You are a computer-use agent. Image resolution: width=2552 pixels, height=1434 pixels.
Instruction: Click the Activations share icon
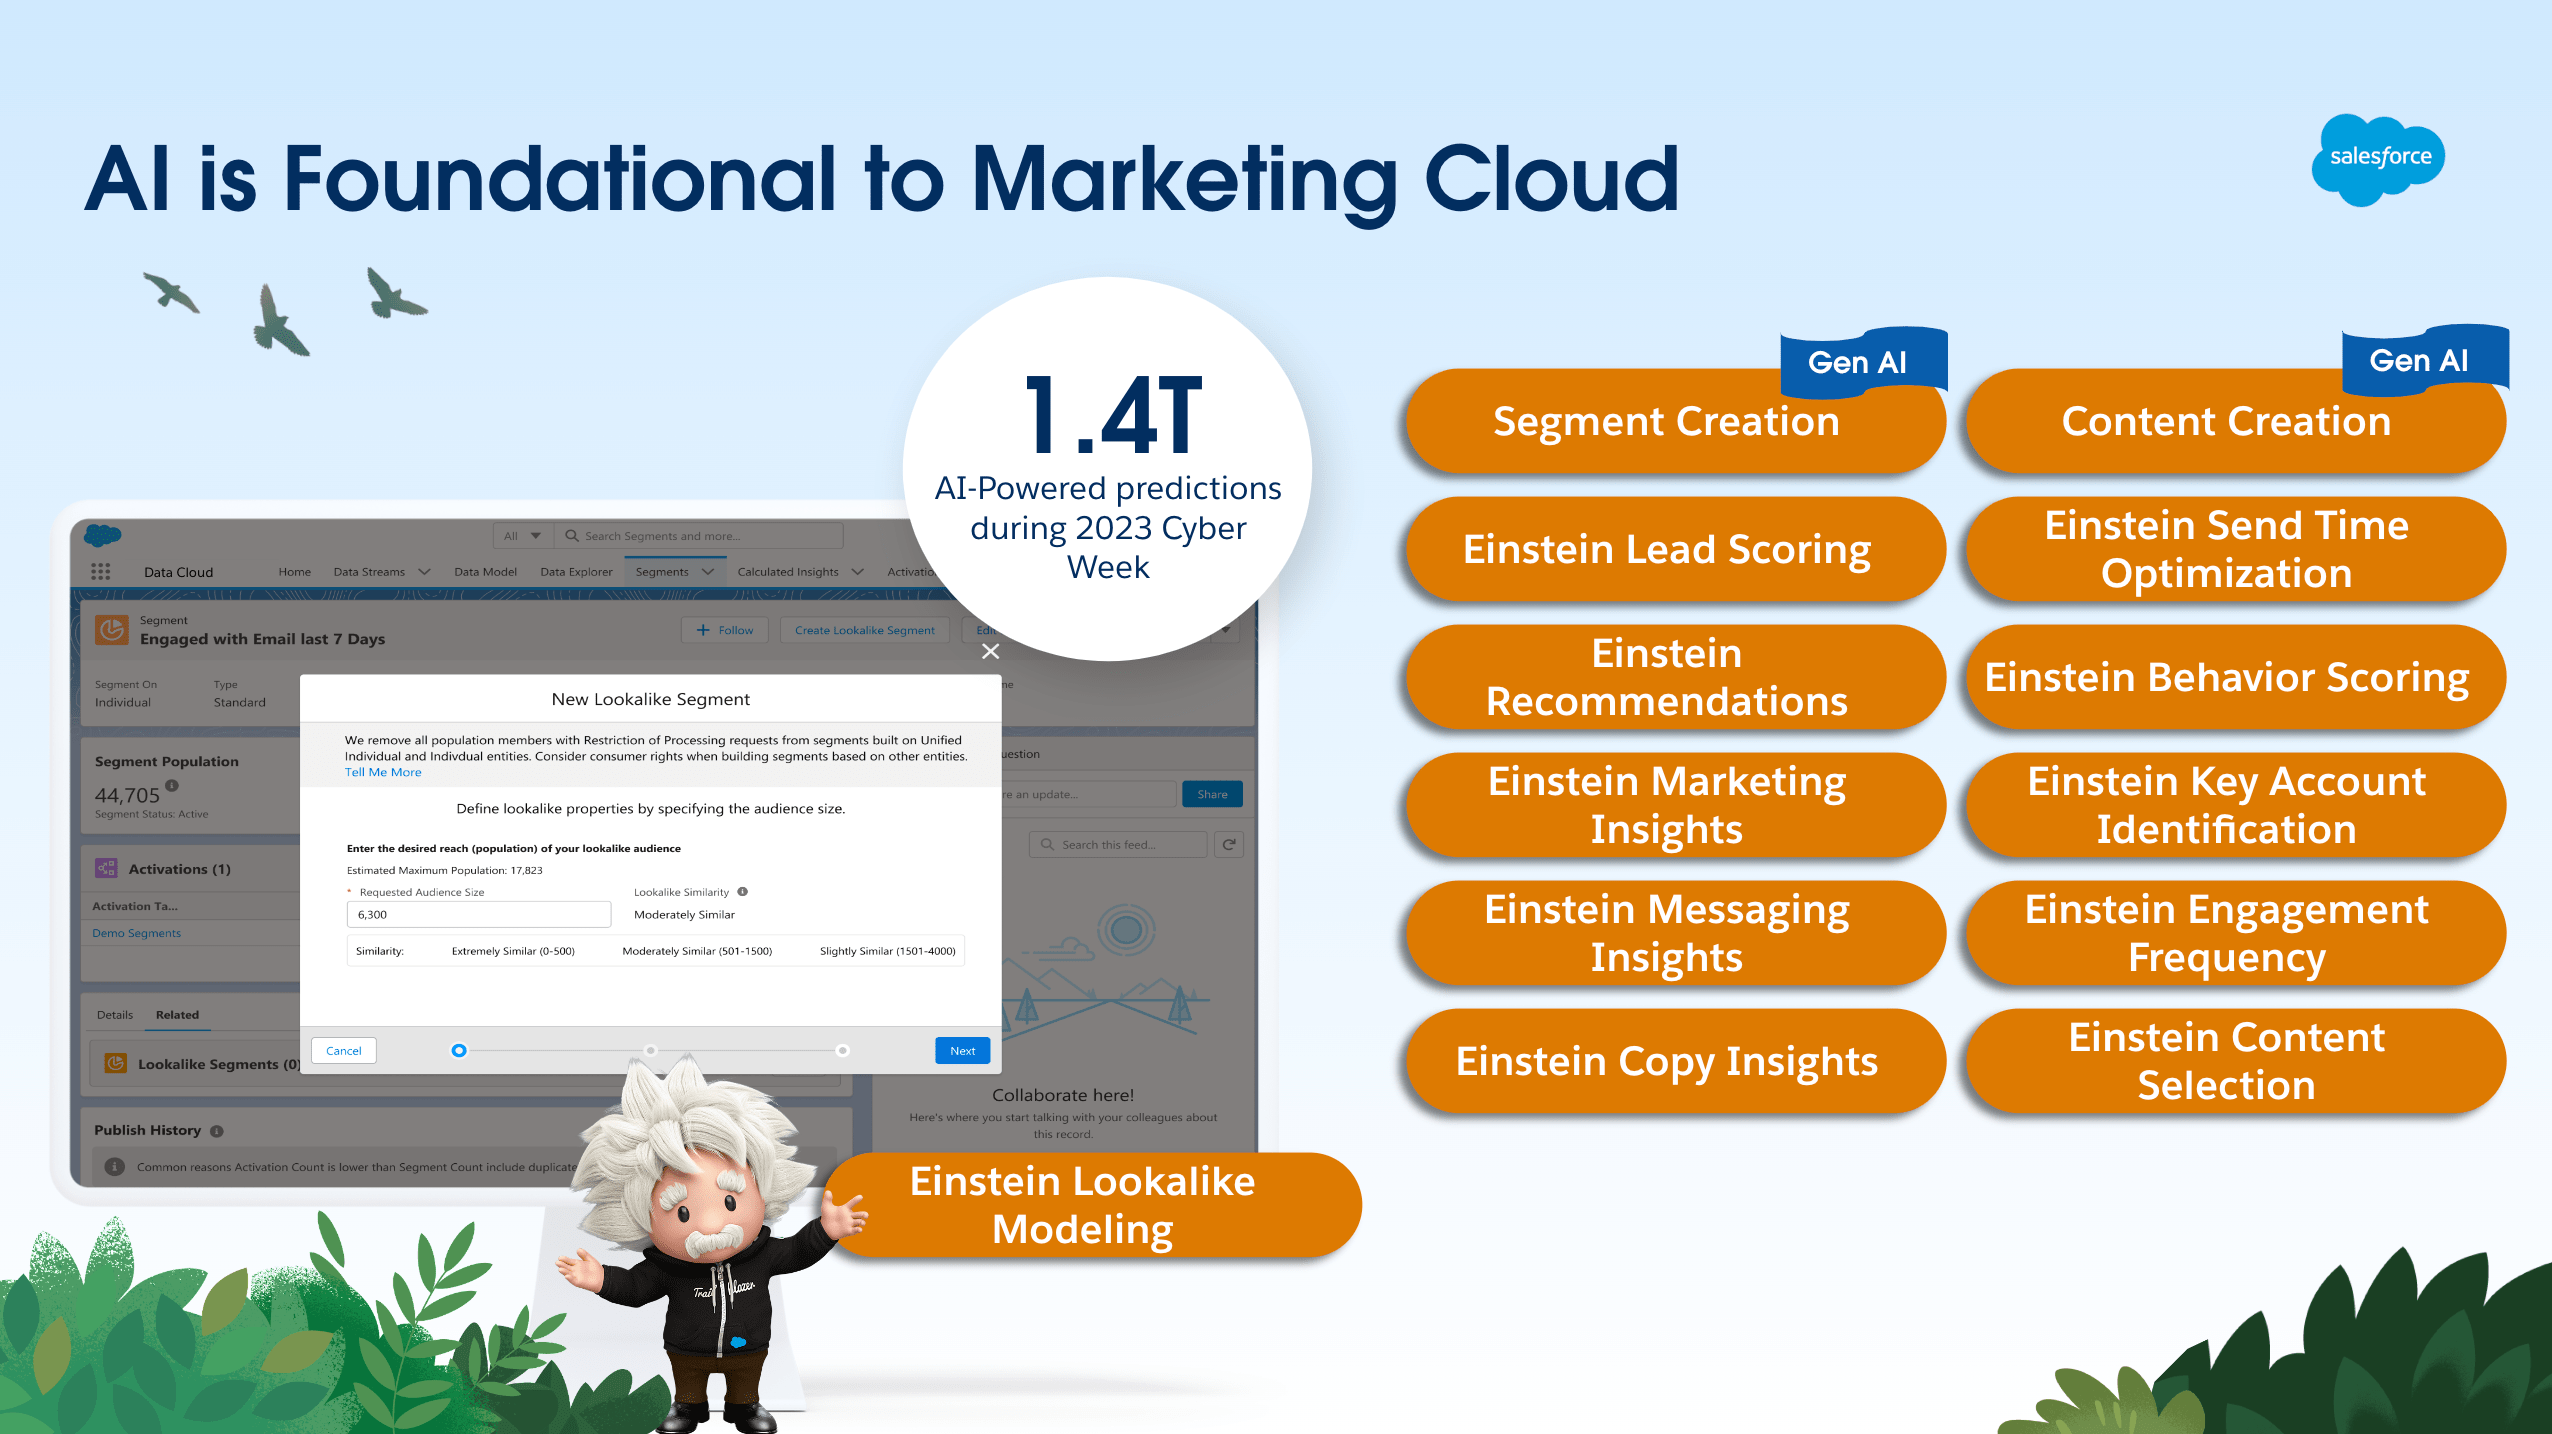pos(106,868)
